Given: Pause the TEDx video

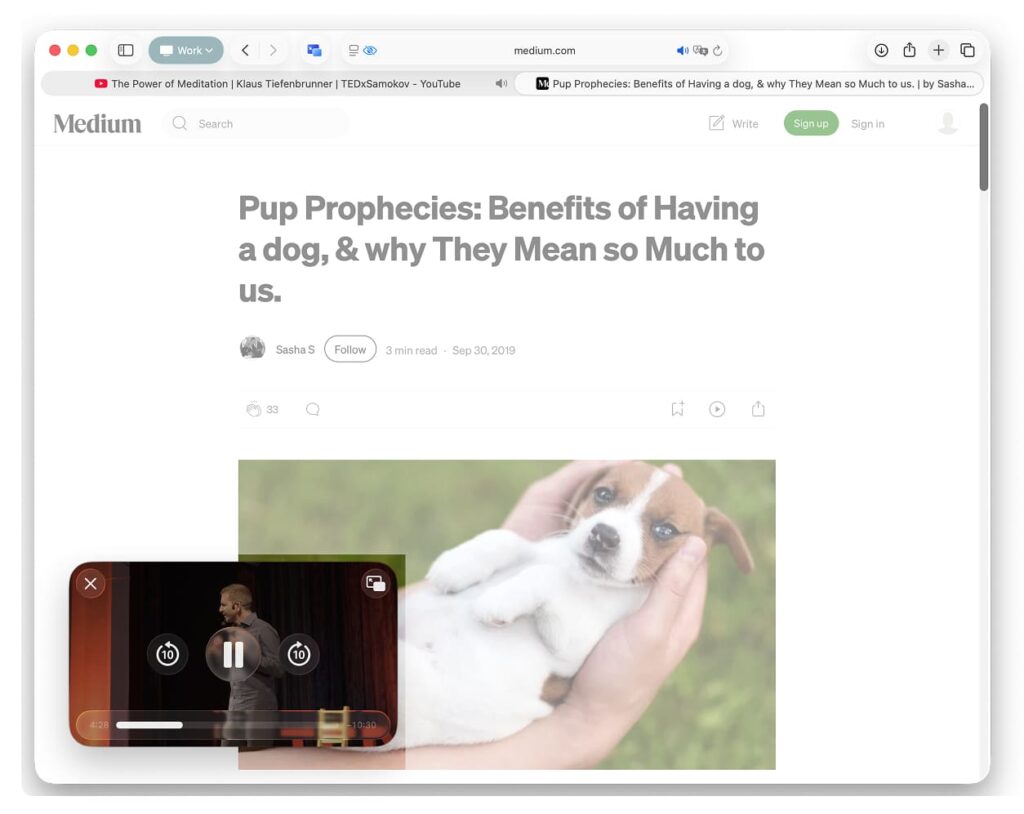Looking at the screenshot, I should pyautogui.click(x=233, y=655).
